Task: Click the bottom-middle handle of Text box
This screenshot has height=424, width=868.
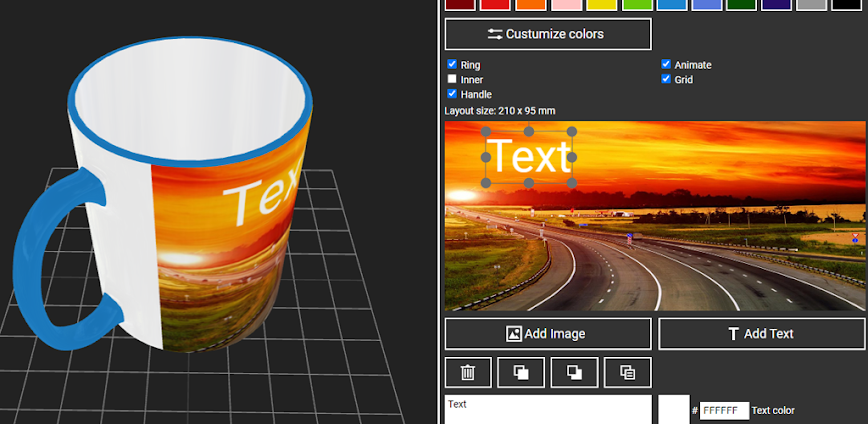Action: coord(529,183)
